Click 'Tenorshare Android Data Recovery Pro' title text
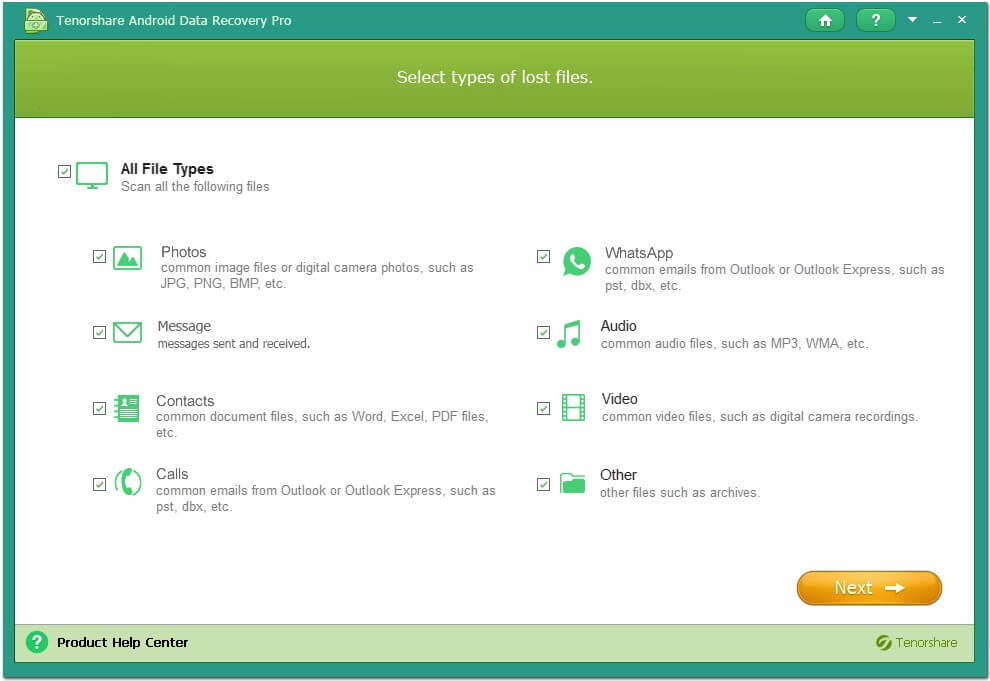Viewport: 990px width, 681px height. pos(174,20)
